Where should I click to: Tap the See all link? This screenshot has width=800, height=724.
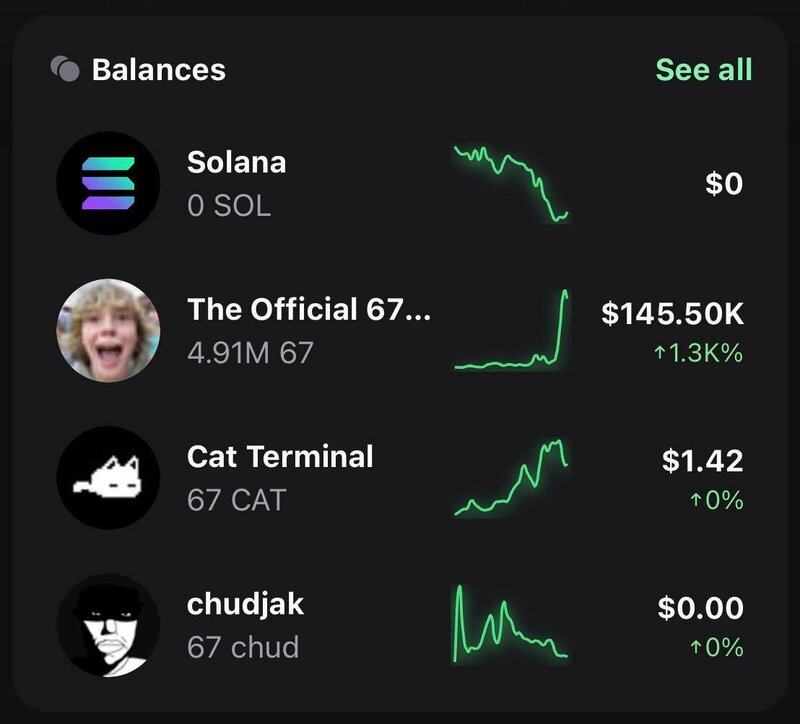703,69
